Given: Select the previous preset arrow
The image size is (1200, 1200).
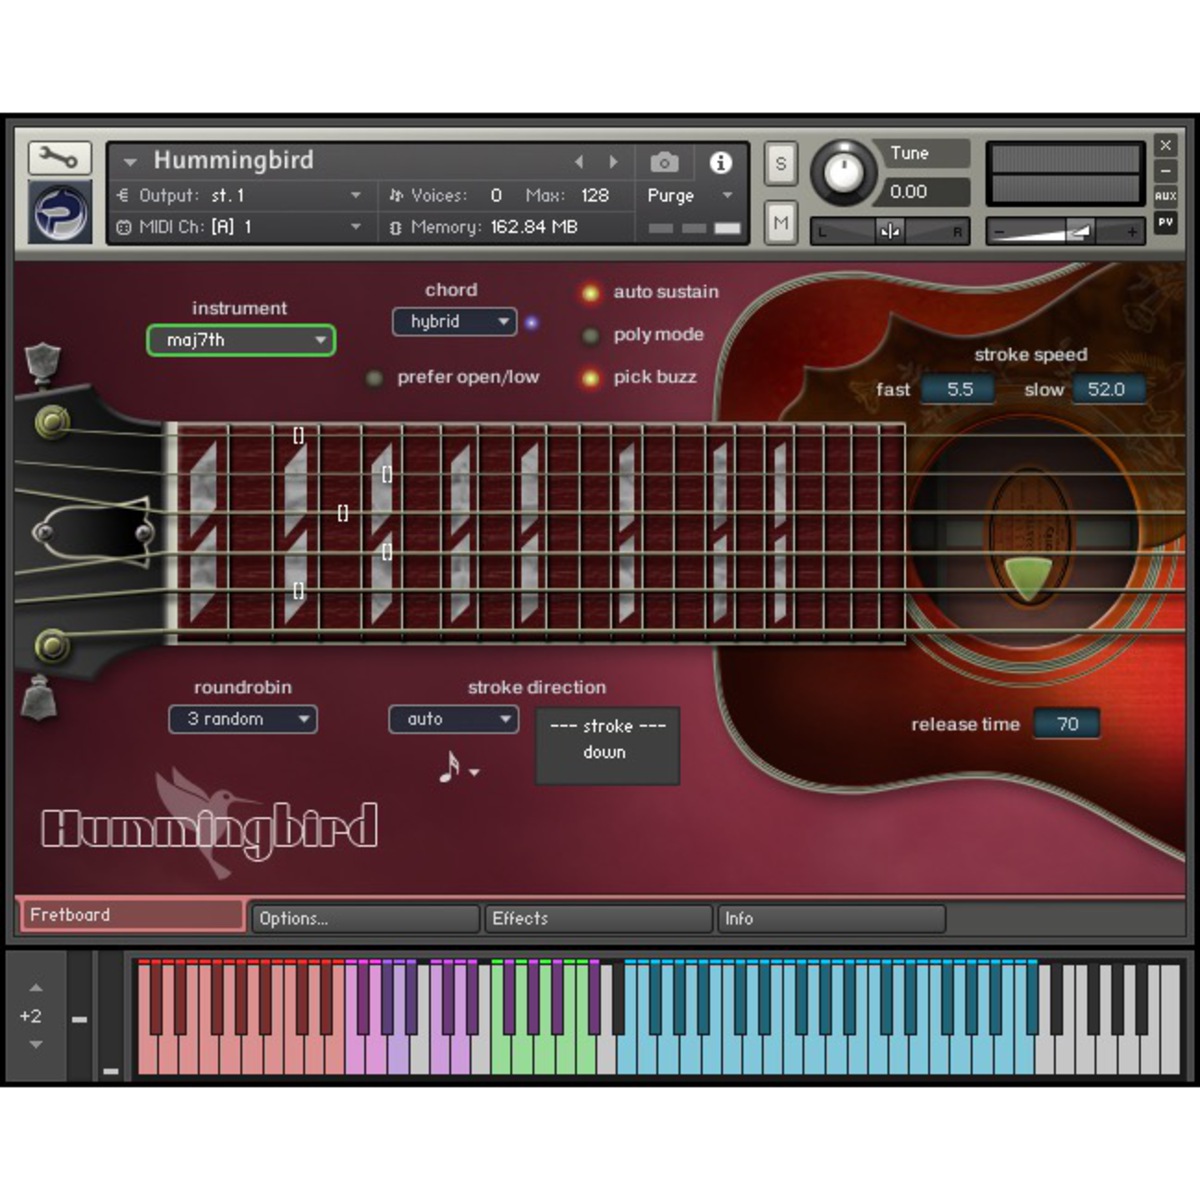Looking at the screenshot, I should (579, 162).
